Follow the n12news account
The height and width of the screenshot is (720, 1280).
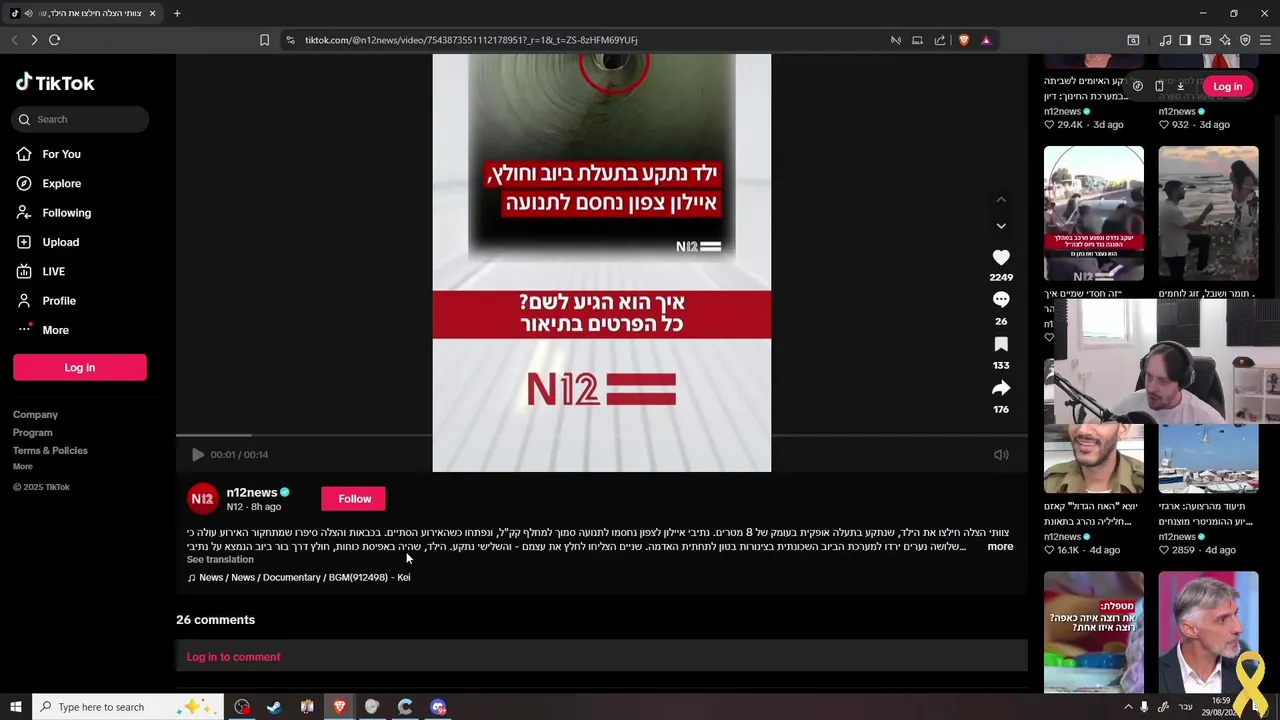(354, 499)
